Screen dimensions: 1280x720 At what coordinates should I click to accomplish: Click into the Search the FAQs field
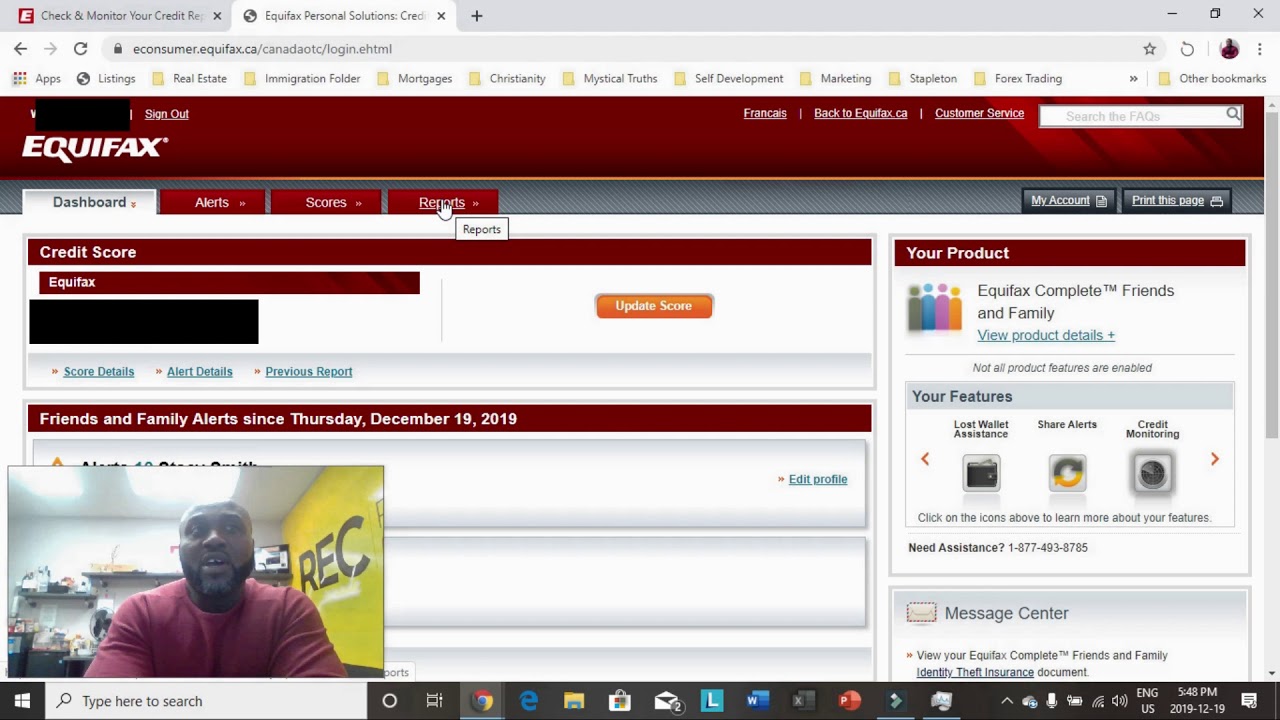tap(1132, 116)
